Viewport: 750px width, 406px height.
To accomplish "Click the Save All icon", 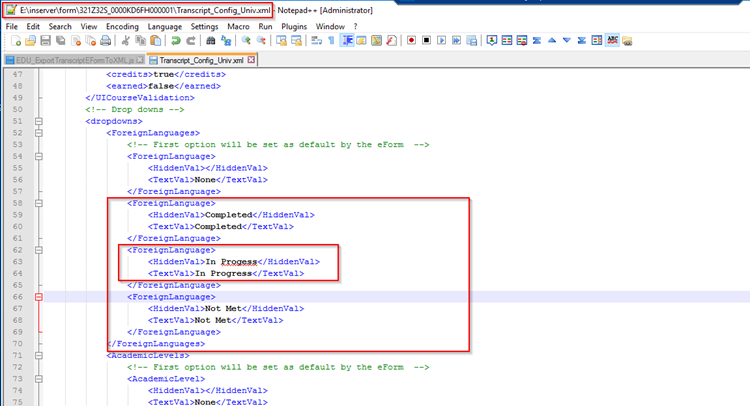I will (61, 41).
